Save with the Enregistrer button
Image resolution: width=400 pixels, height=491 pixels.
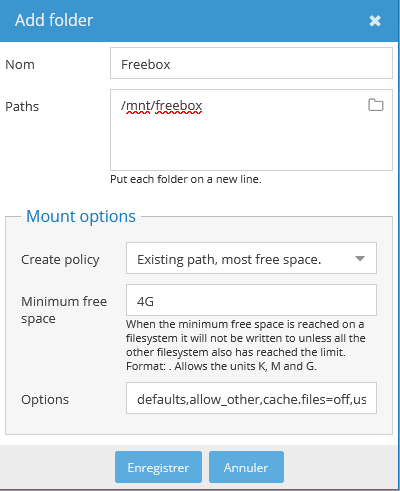click(x=158, y=467)
